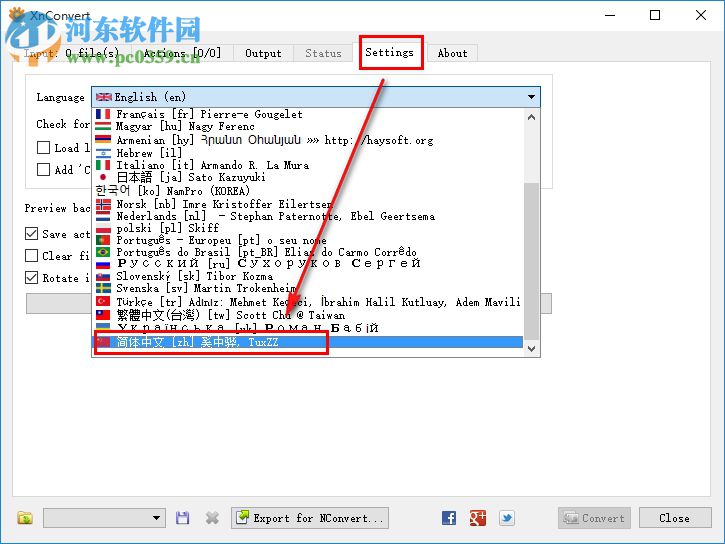The image size is (725, 544).
Task: Click the UK flag in language box
Action: click(x=104, y=97)
